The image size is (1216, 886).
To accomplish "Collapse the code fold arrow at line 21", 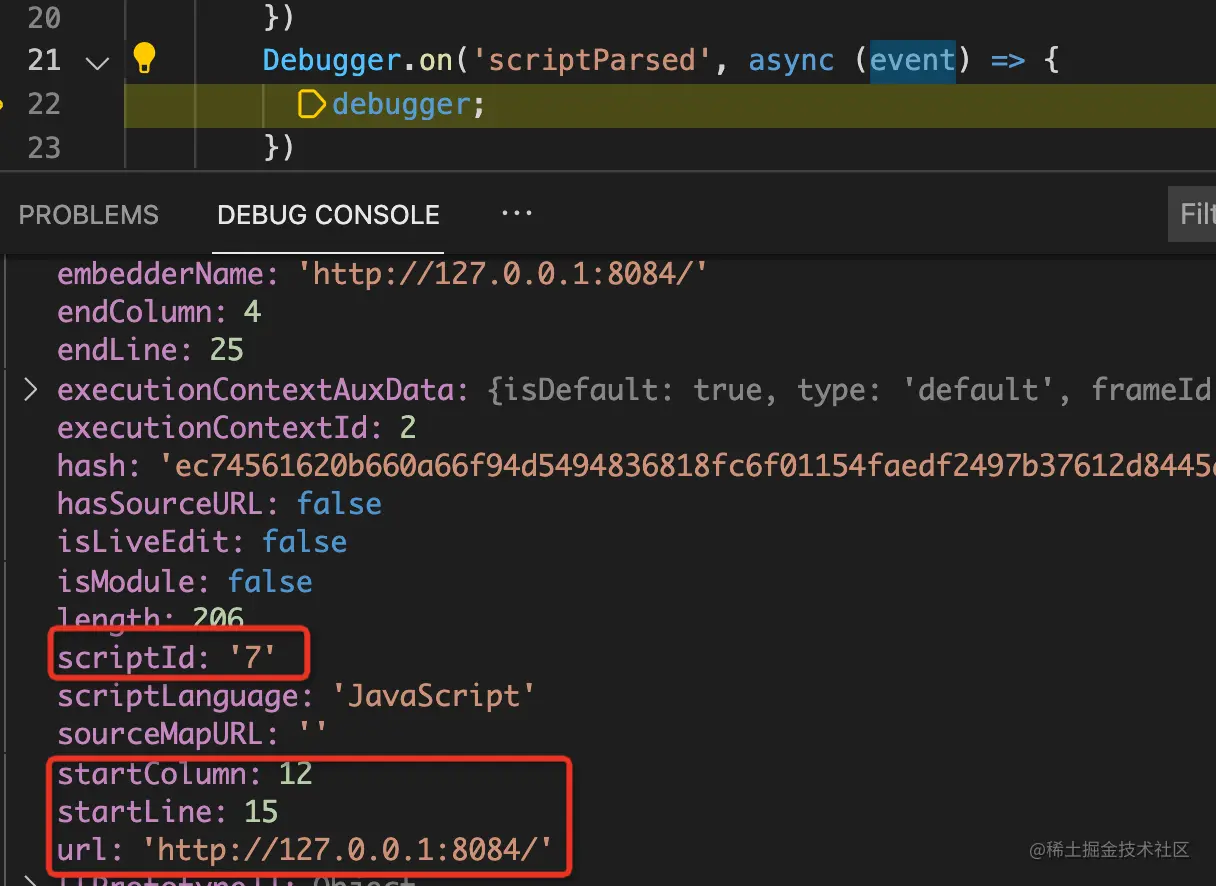I will point(97,62).
